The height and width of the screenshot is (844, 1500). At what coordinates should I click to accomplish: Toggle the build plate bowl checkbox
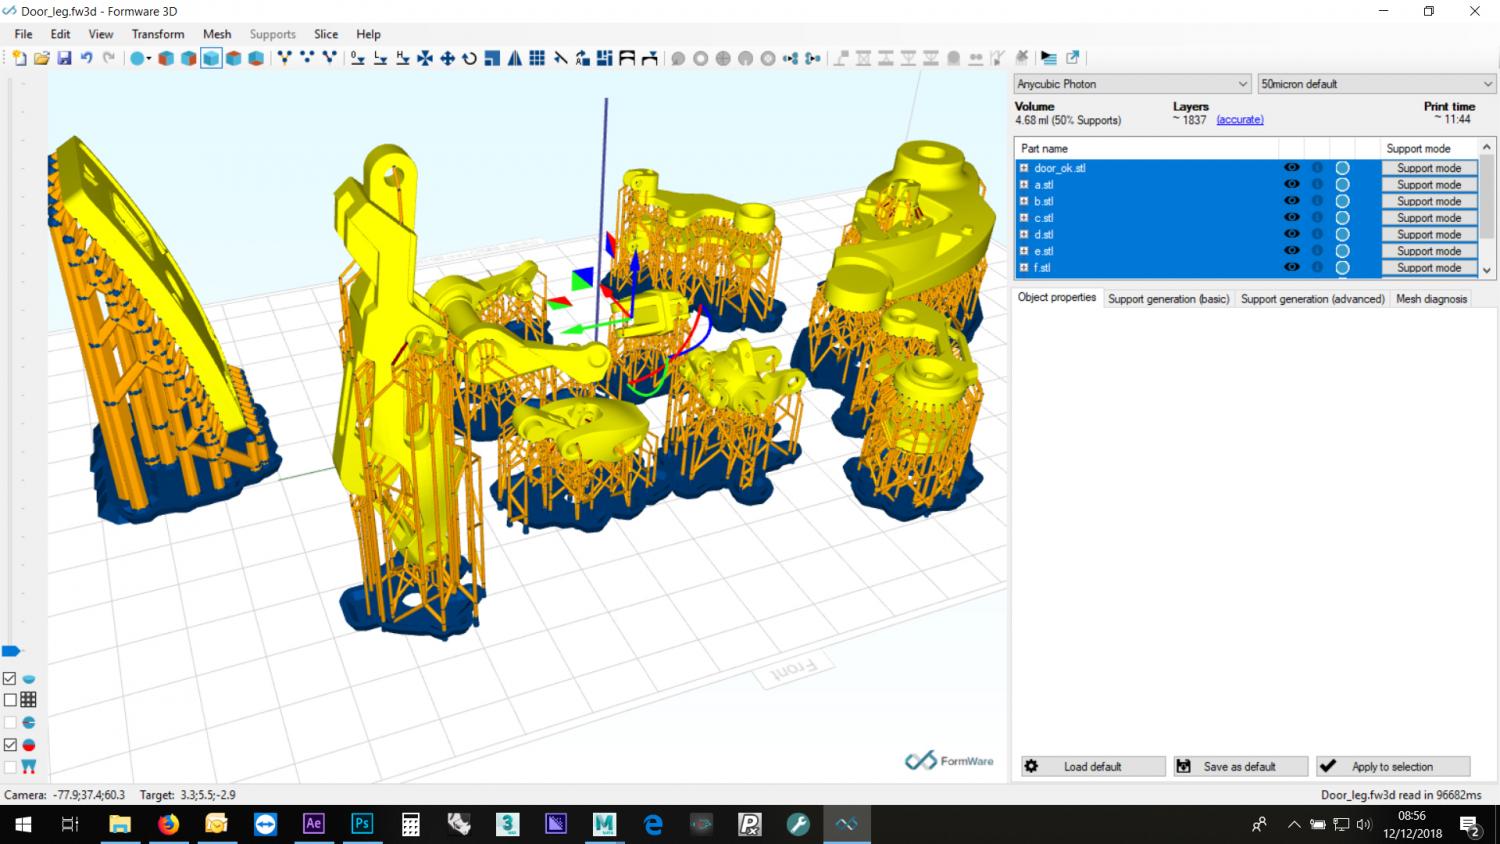10,678
